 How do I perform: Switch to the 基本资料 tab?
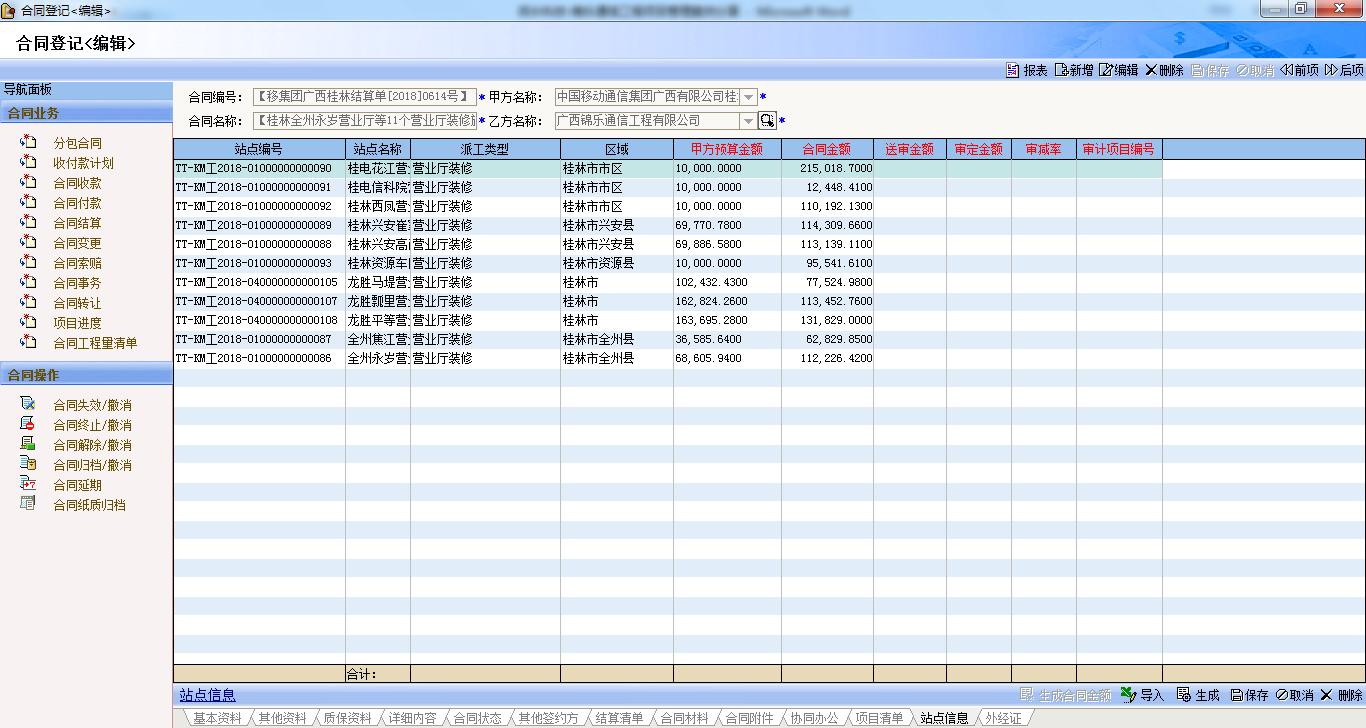(217, 718)
